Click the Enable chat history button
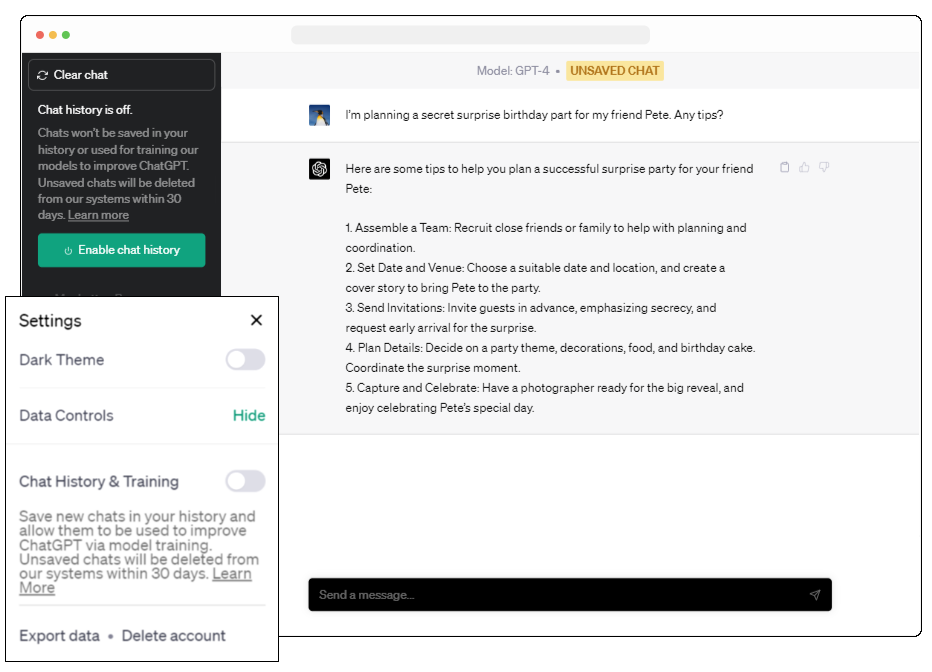This screenshot has height=672, width=932. 122,250
